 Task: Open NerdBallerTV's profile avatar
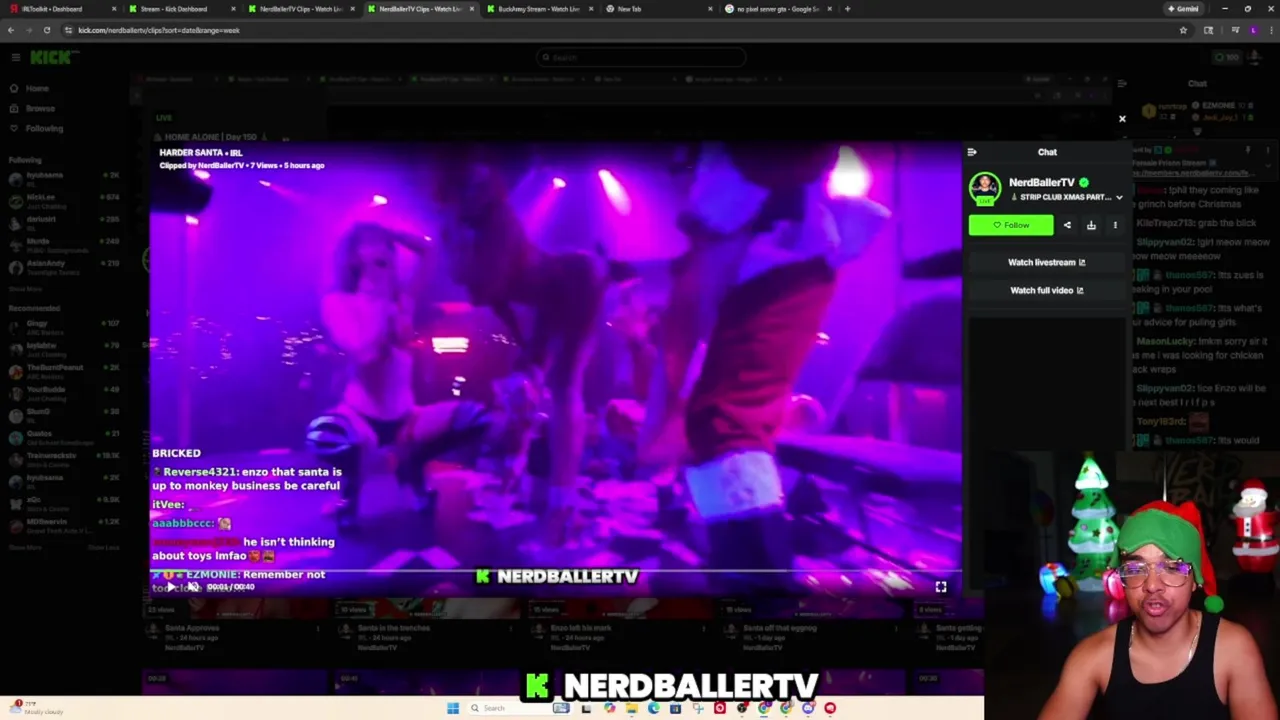(x=985, y=188)
